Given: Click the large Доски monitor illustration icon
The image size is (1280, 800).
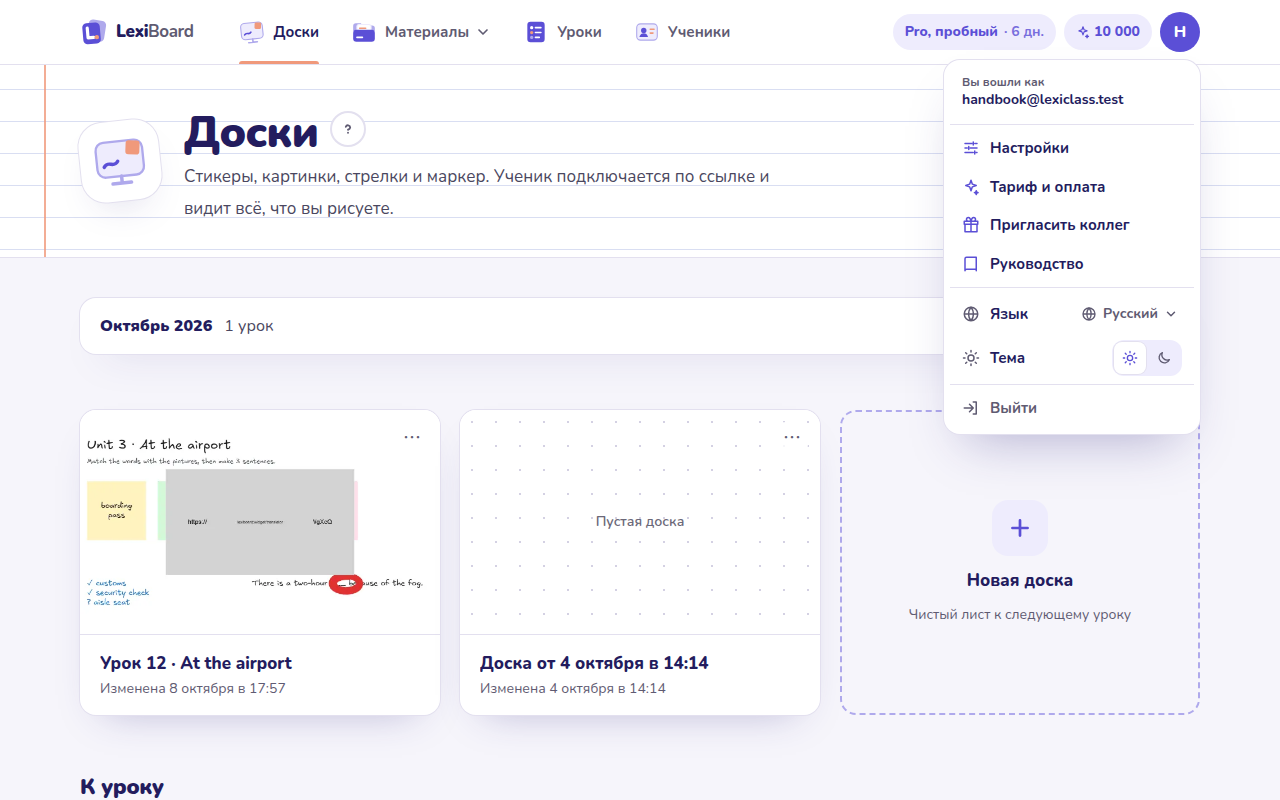Looking at the screenshot, I should 120,160.
